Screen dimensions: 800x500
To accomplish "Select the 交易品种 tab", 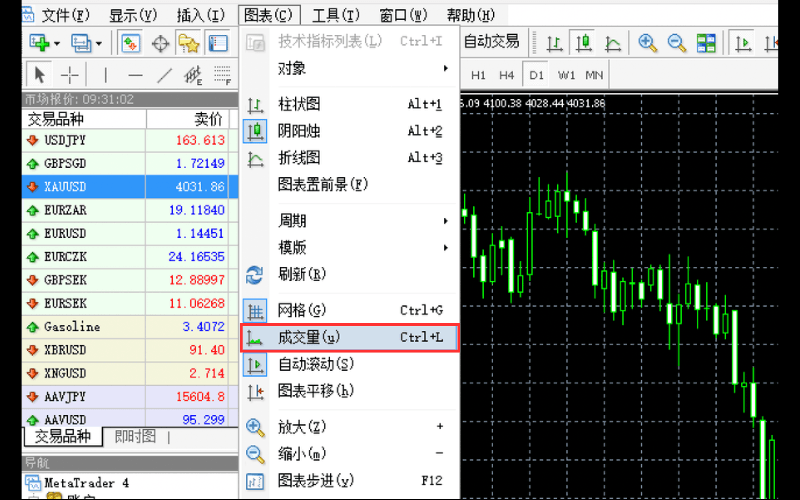I will pyautogui.click(x=63, y=437).
